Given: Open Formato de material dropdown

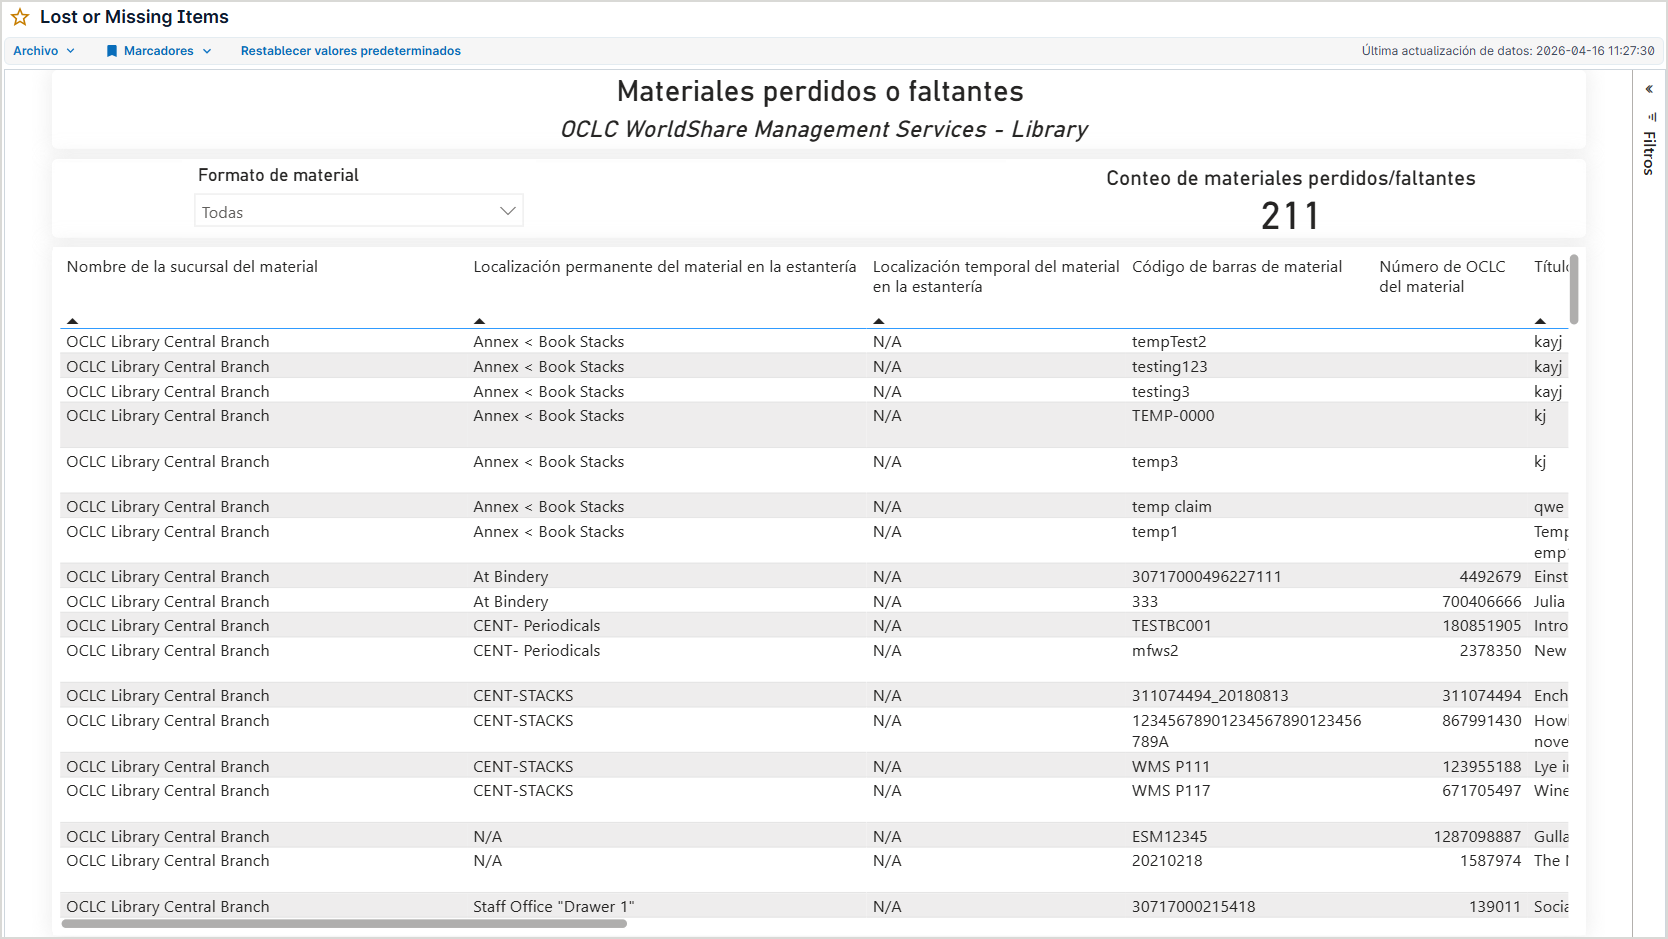Looking at the screenshot, I should (358, 211).
